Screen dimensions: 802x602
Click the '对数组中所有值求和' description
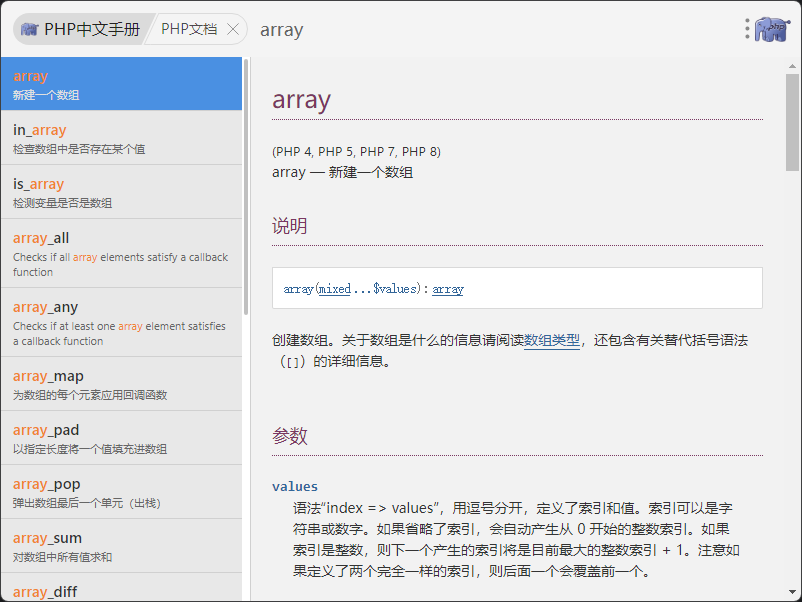[x=62, y=558]
